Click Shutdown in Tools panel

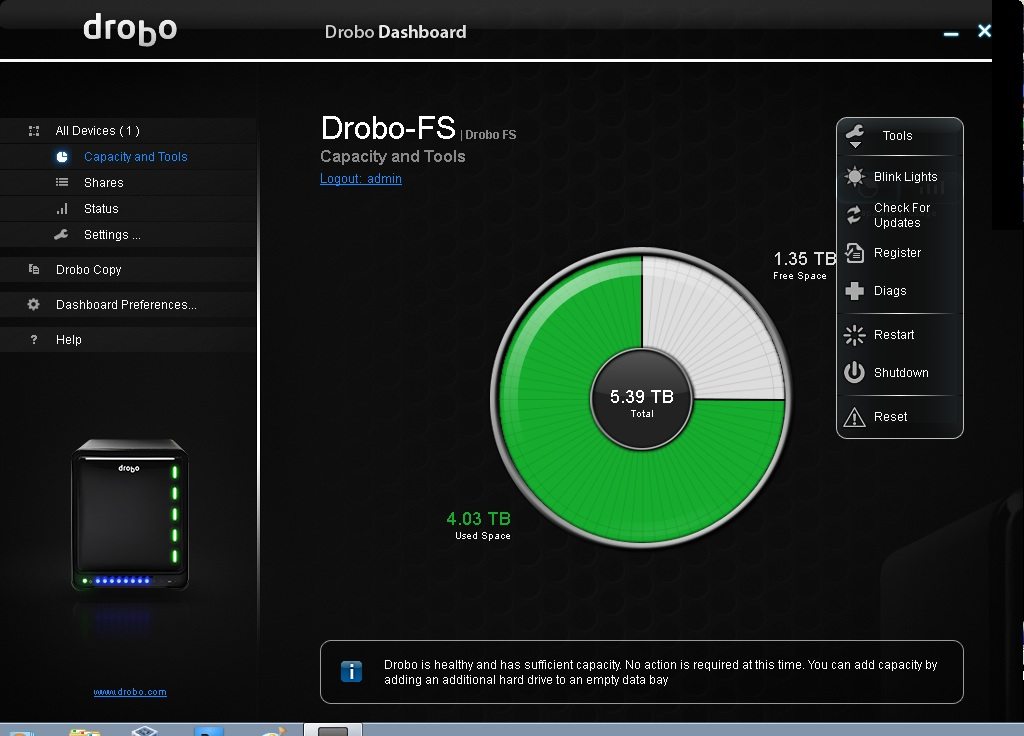pyautogui.click(x=901, y=373)
